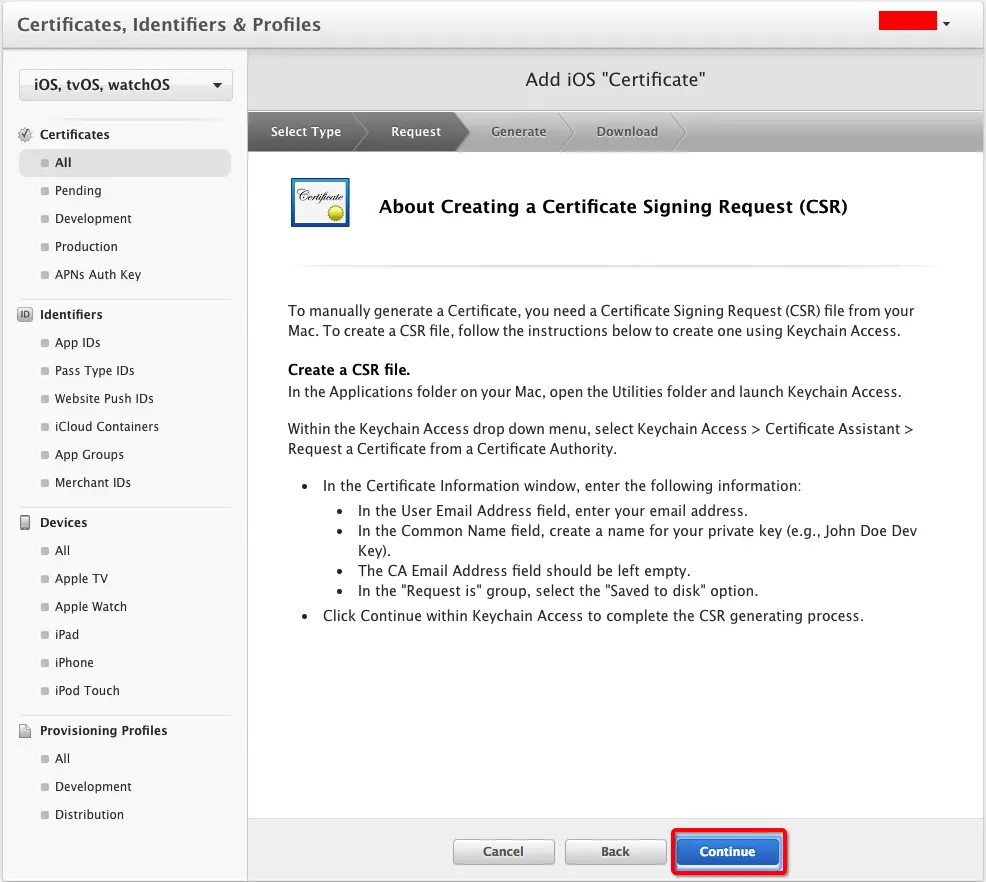This screenshot has height=882, width=986.
Task: Click the Certificate image thumbnail
Action: pos(320,202)
